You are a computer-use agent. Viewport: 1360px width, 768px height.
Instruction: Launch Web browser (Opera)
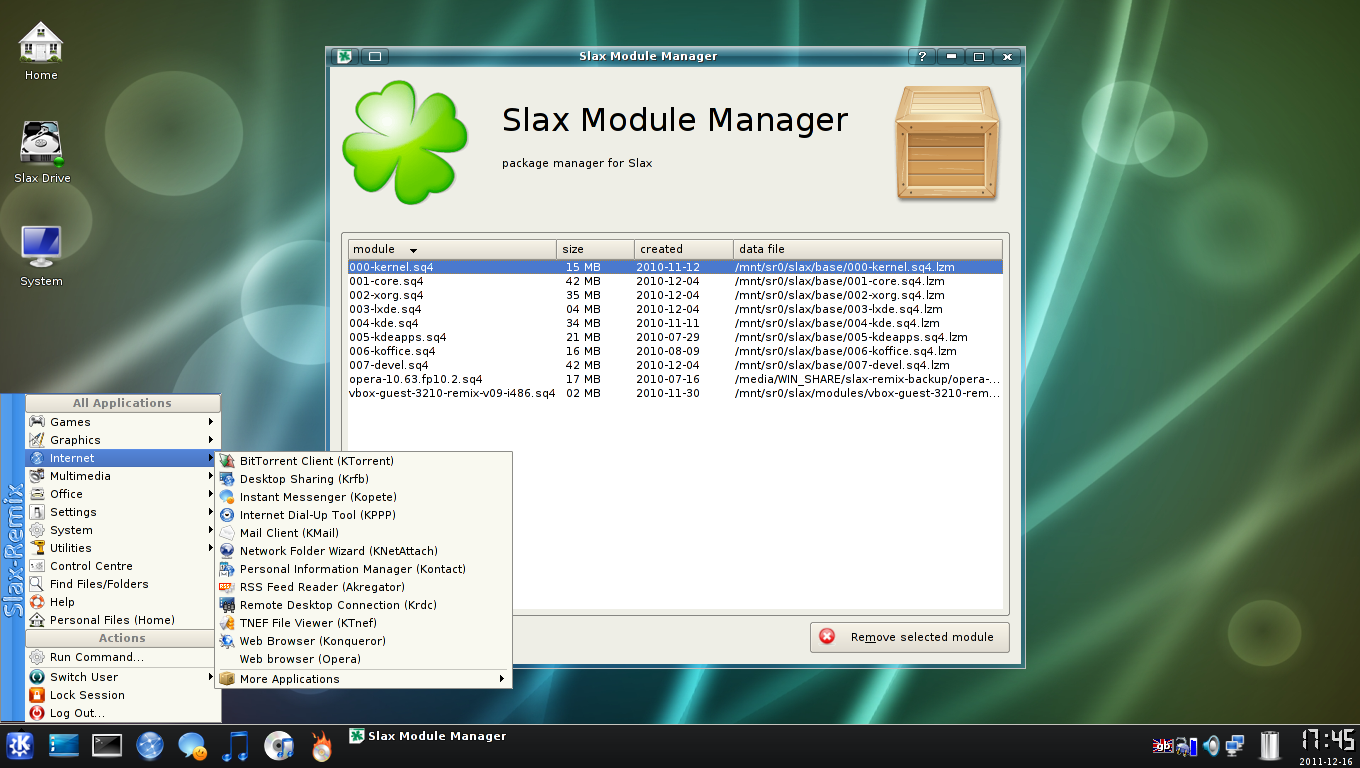(364, 659)
